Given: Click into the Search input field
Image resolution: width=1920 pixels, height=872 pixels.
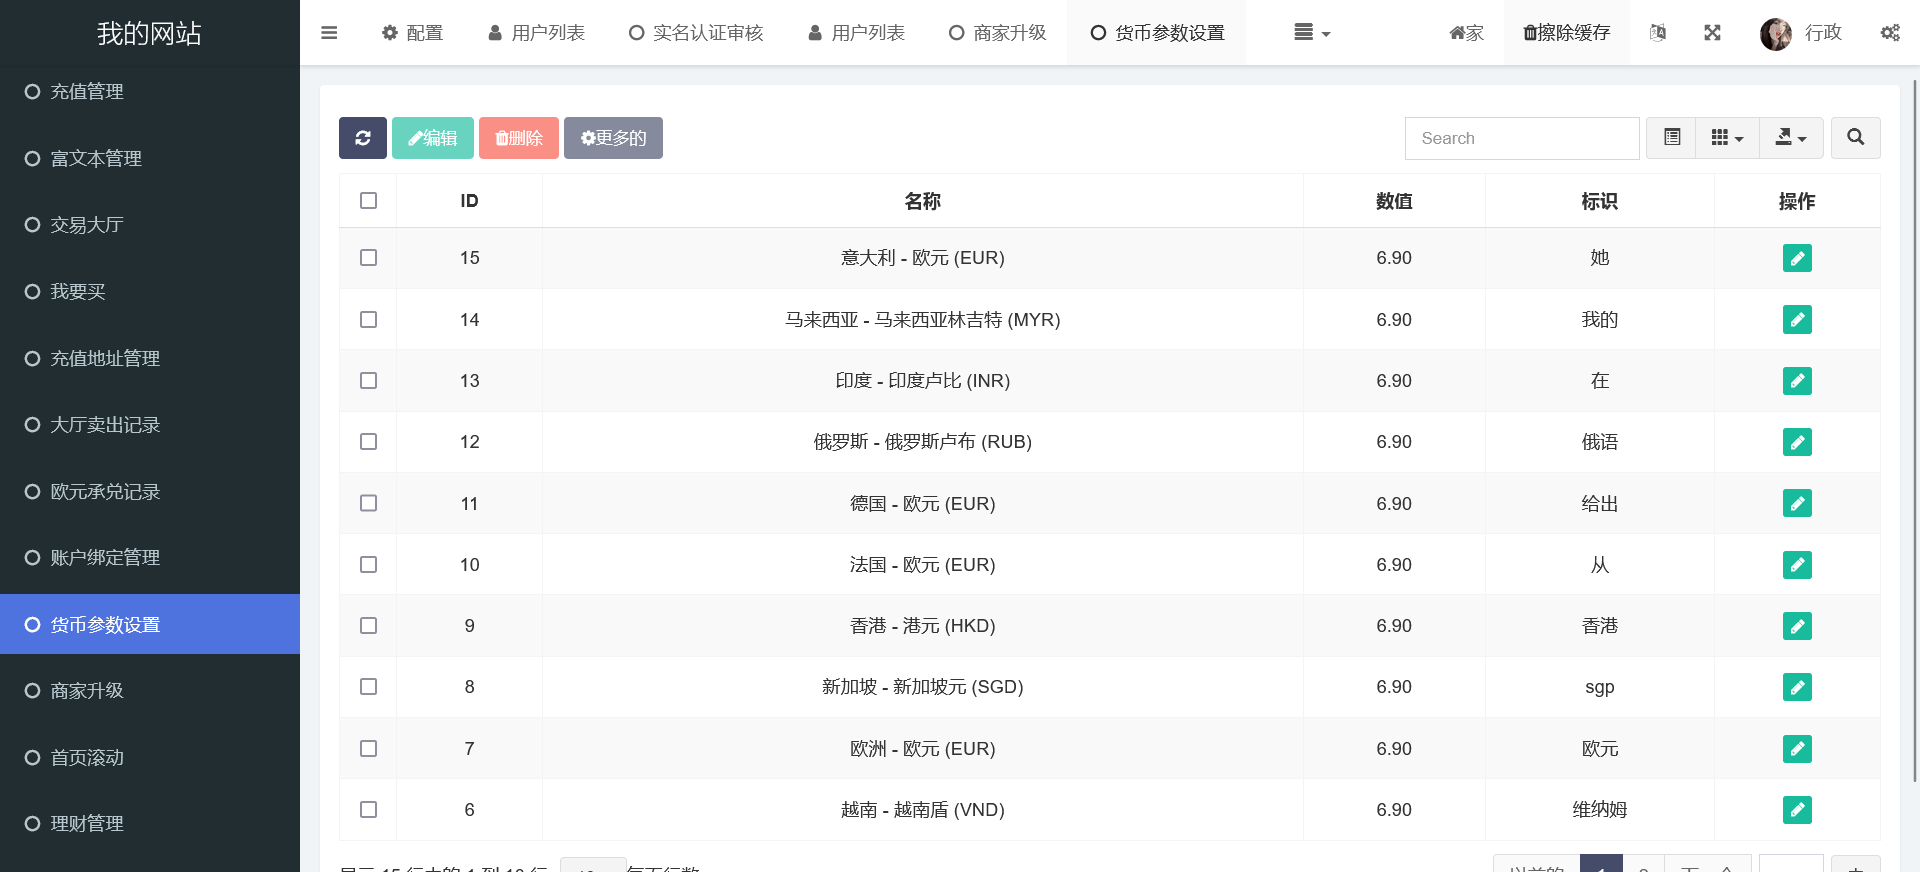Looking at the screenshot, I should point(1521,138).
